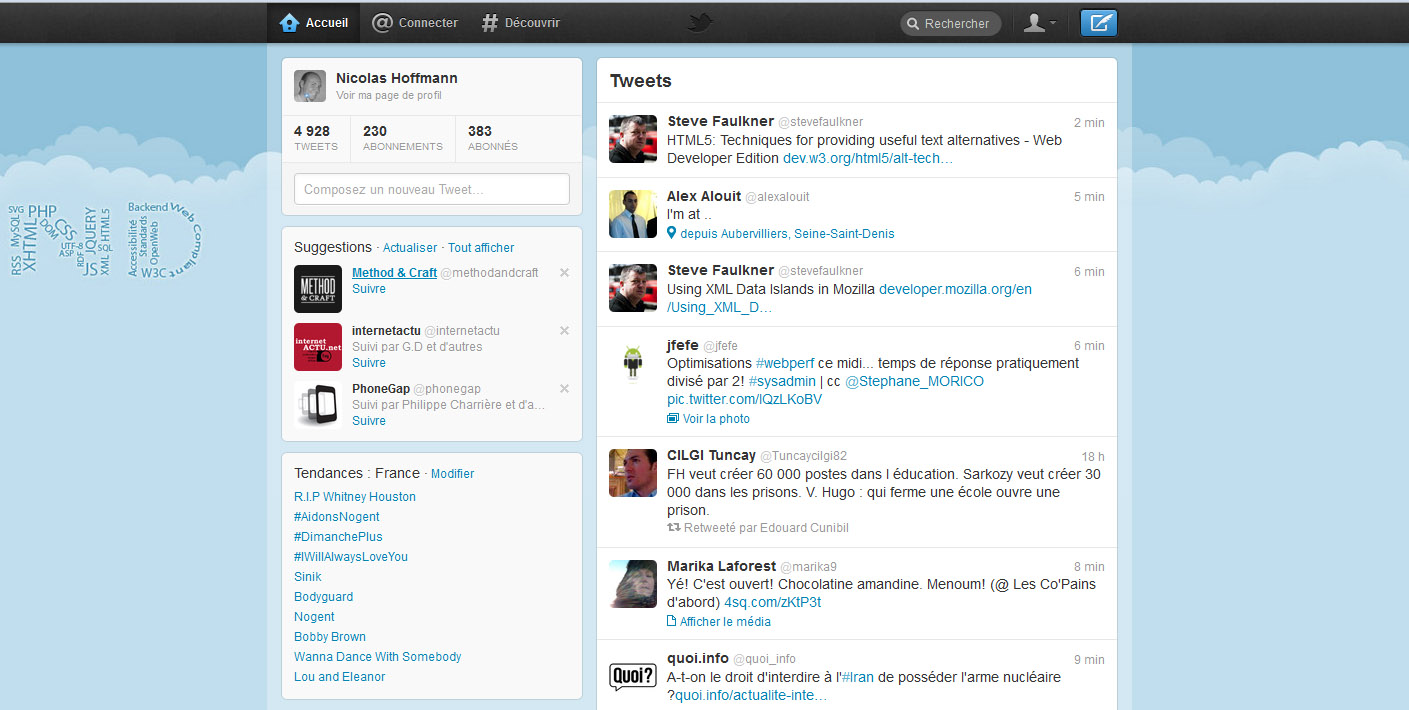Open the #AidonsNogent trend

337,517
